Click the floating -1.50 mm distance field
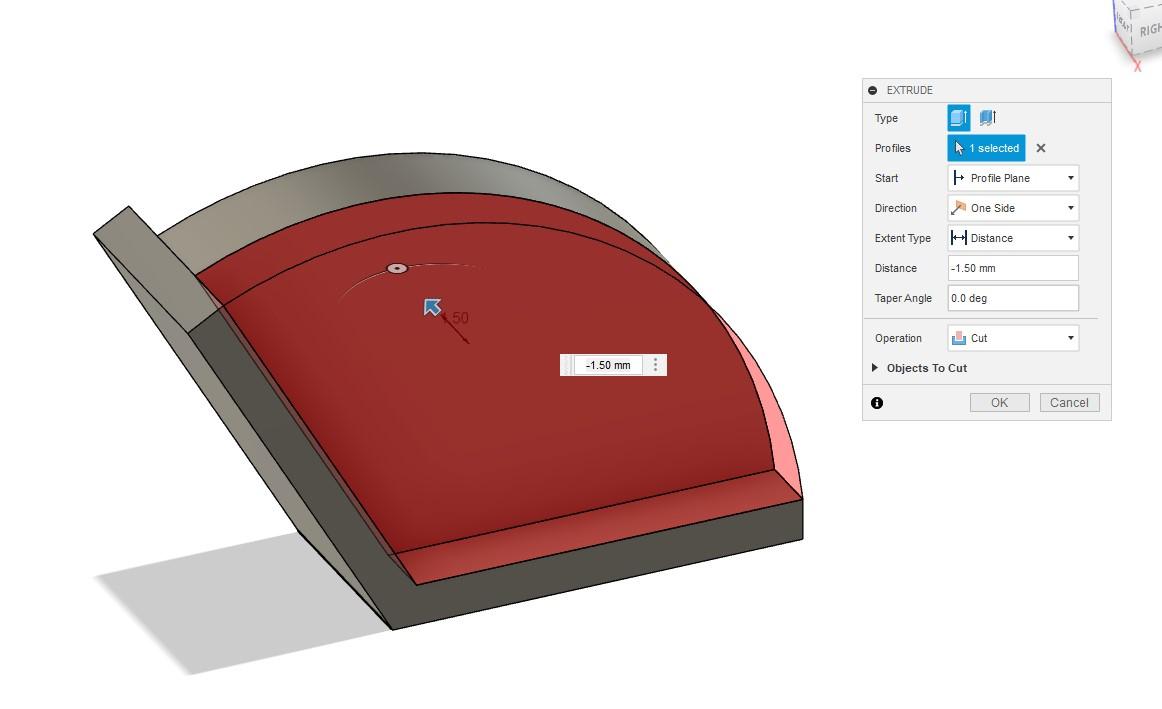This screenshot has height=709, width=1162. (608, 365)
